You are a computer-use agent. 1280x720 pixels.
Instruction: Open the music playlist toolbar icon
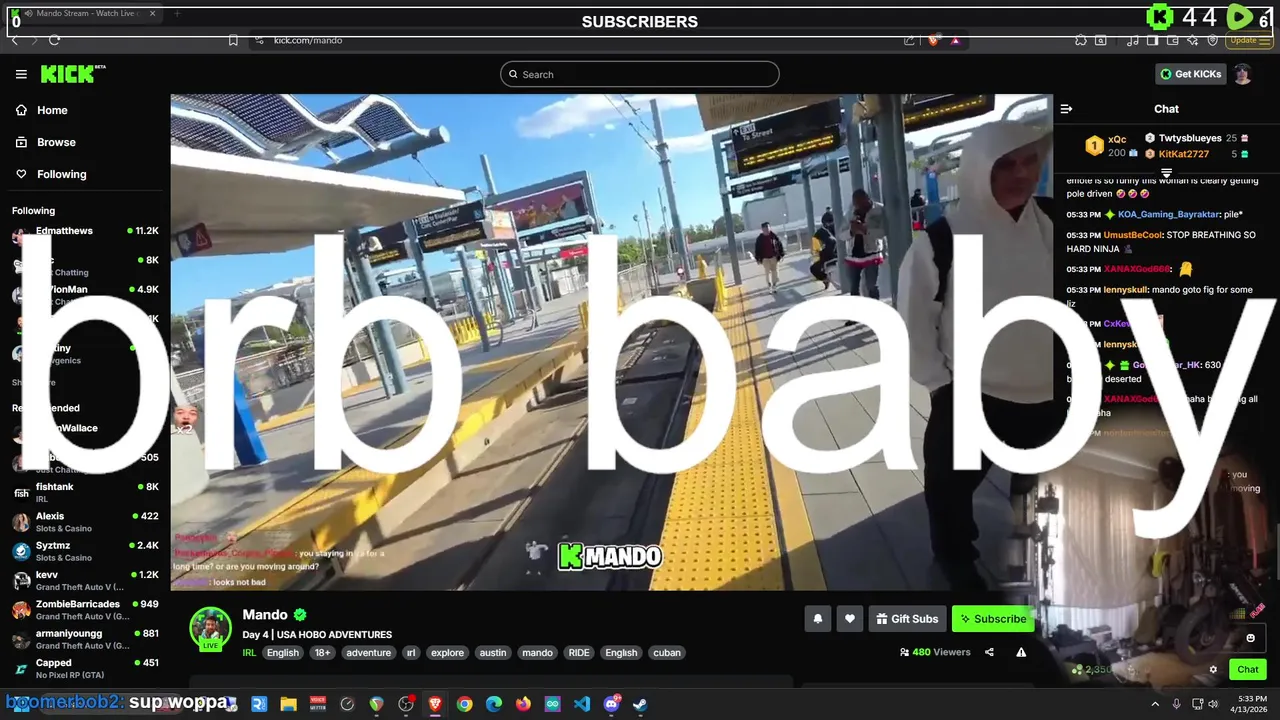tap(1132, 40)
